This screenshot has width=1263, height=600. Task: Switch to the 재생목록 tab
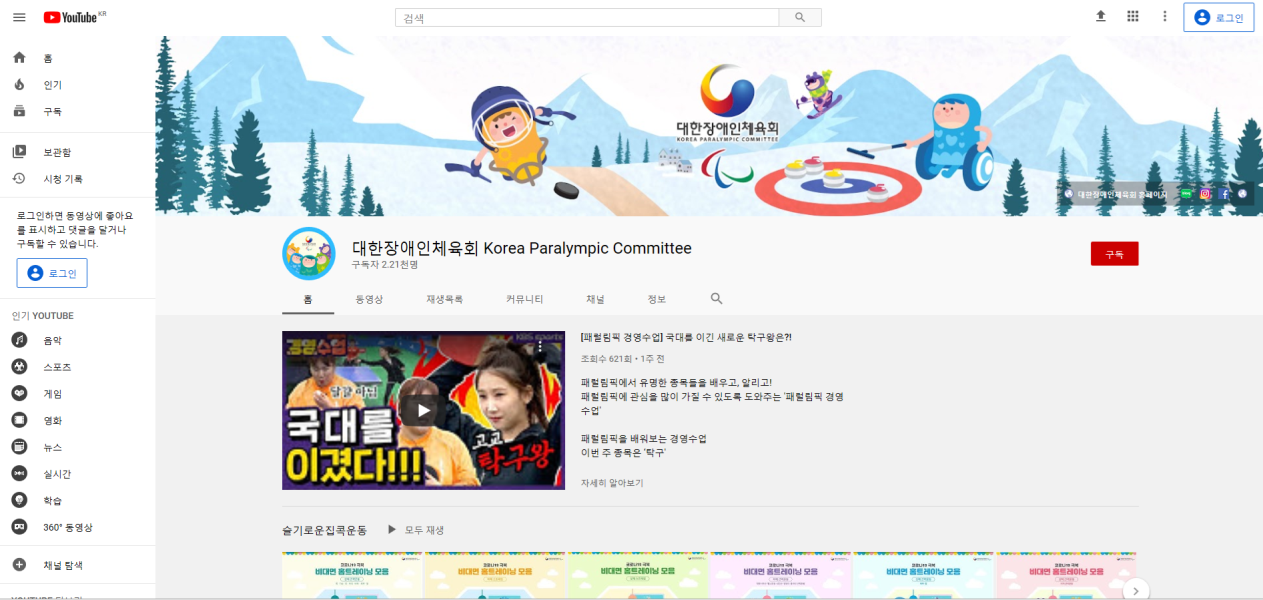[x=444, y=300]
